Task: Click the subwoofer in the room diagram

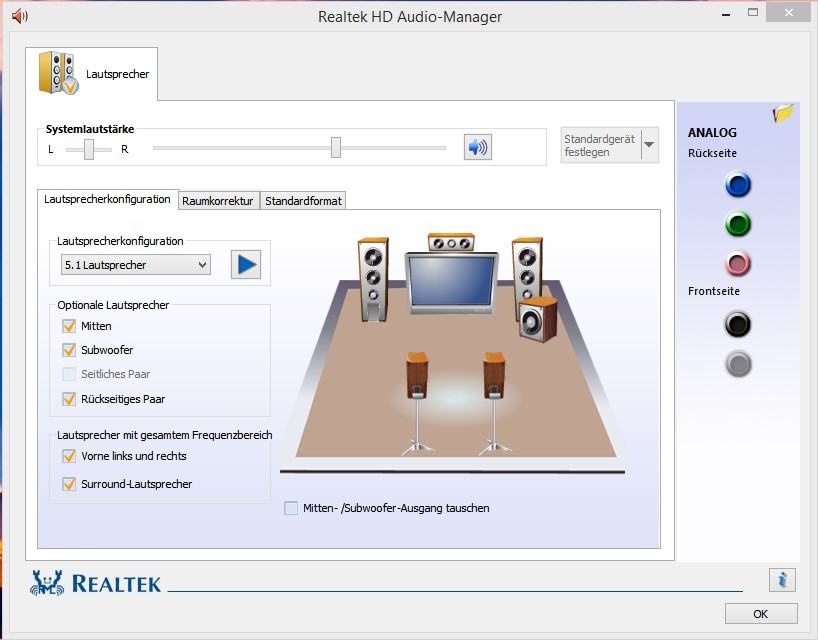Action: coord(538,320)
